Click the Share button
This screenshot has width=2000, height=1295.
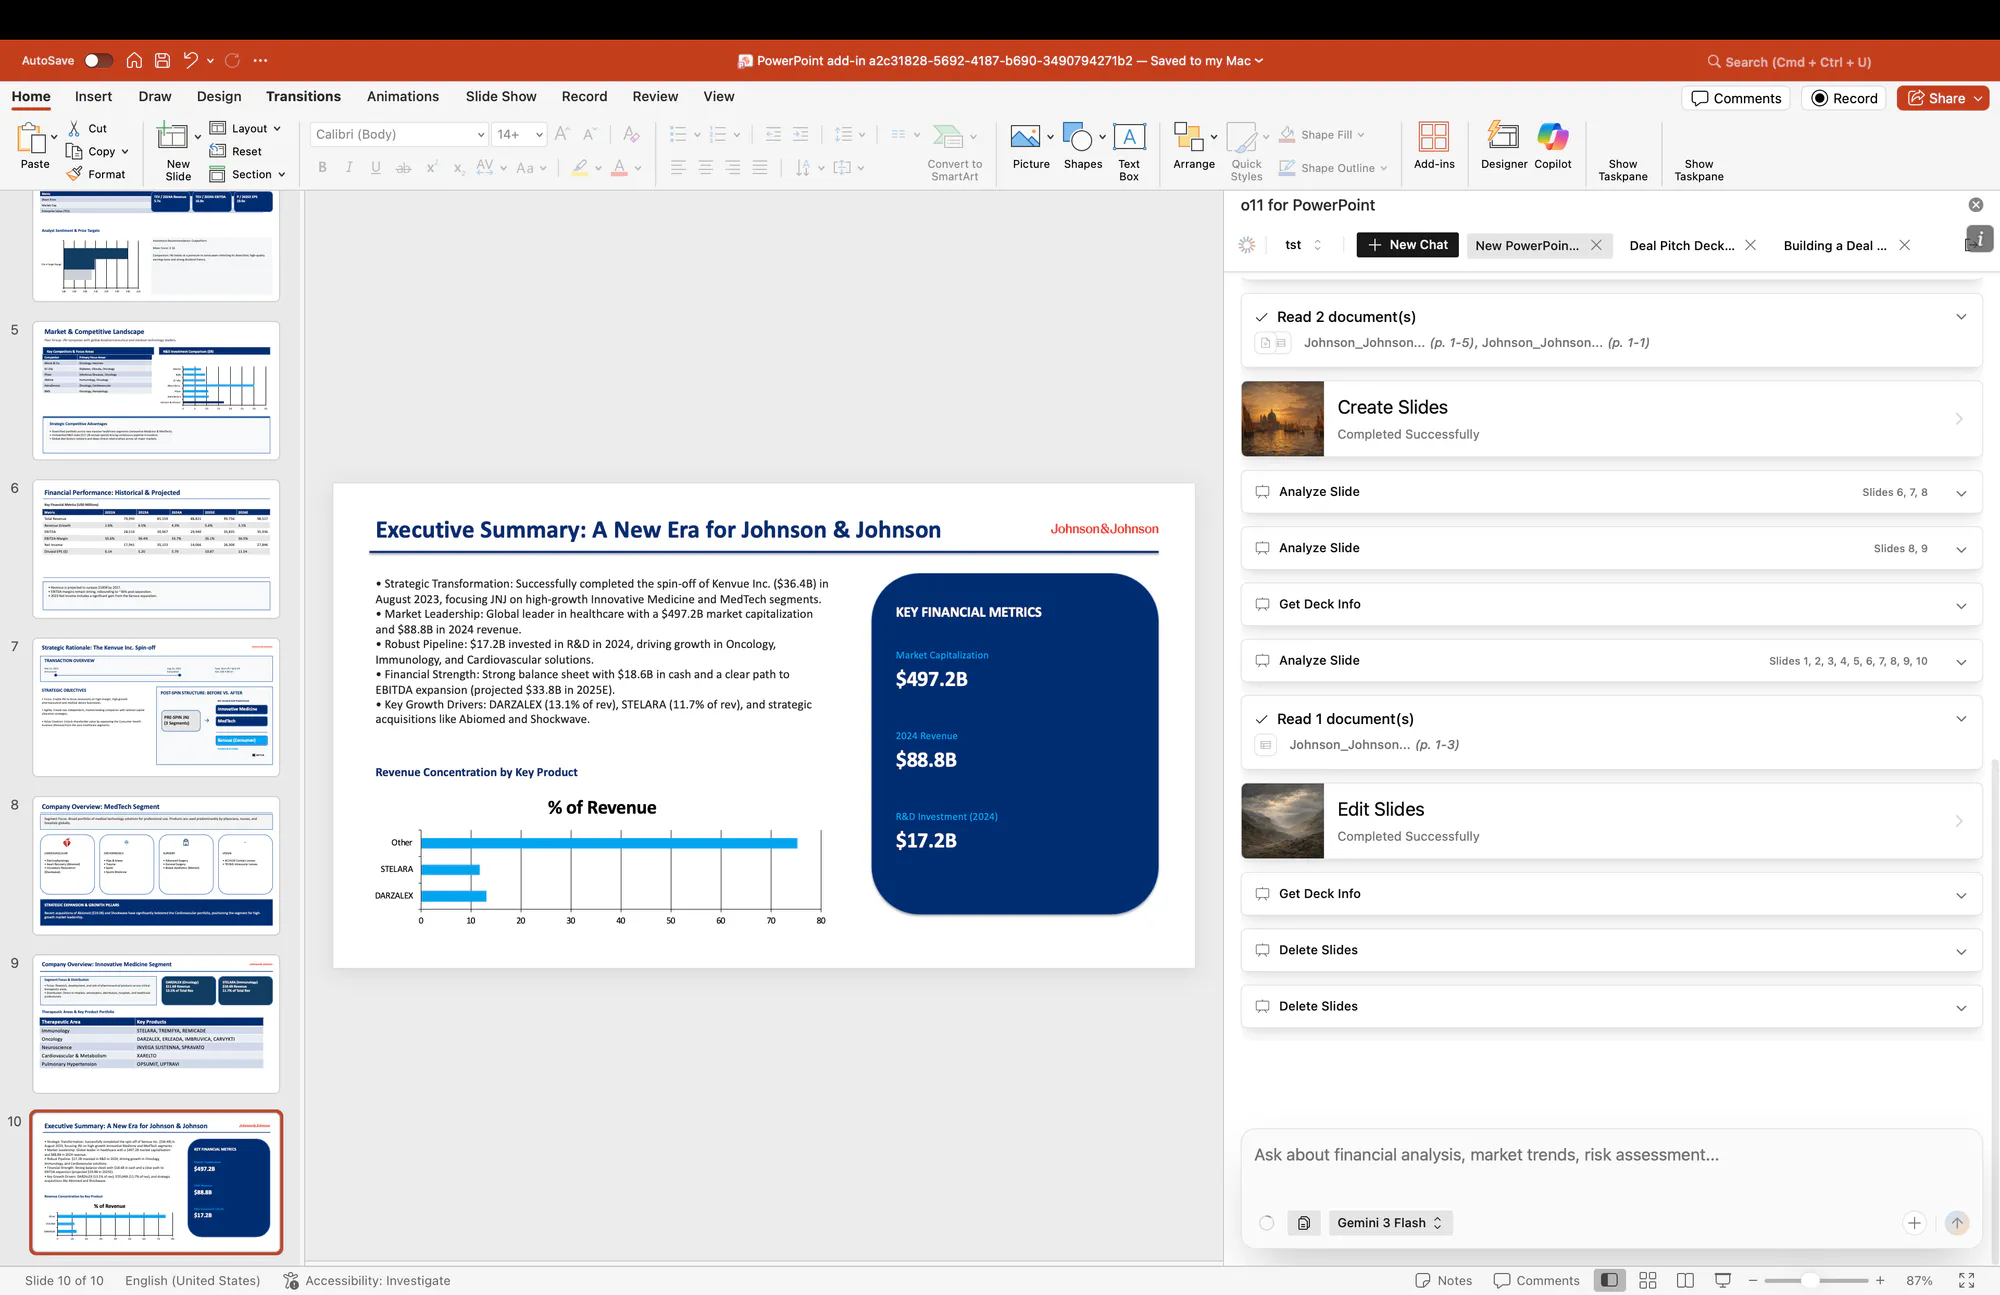pyautogui.click(x=1936, y=98)
